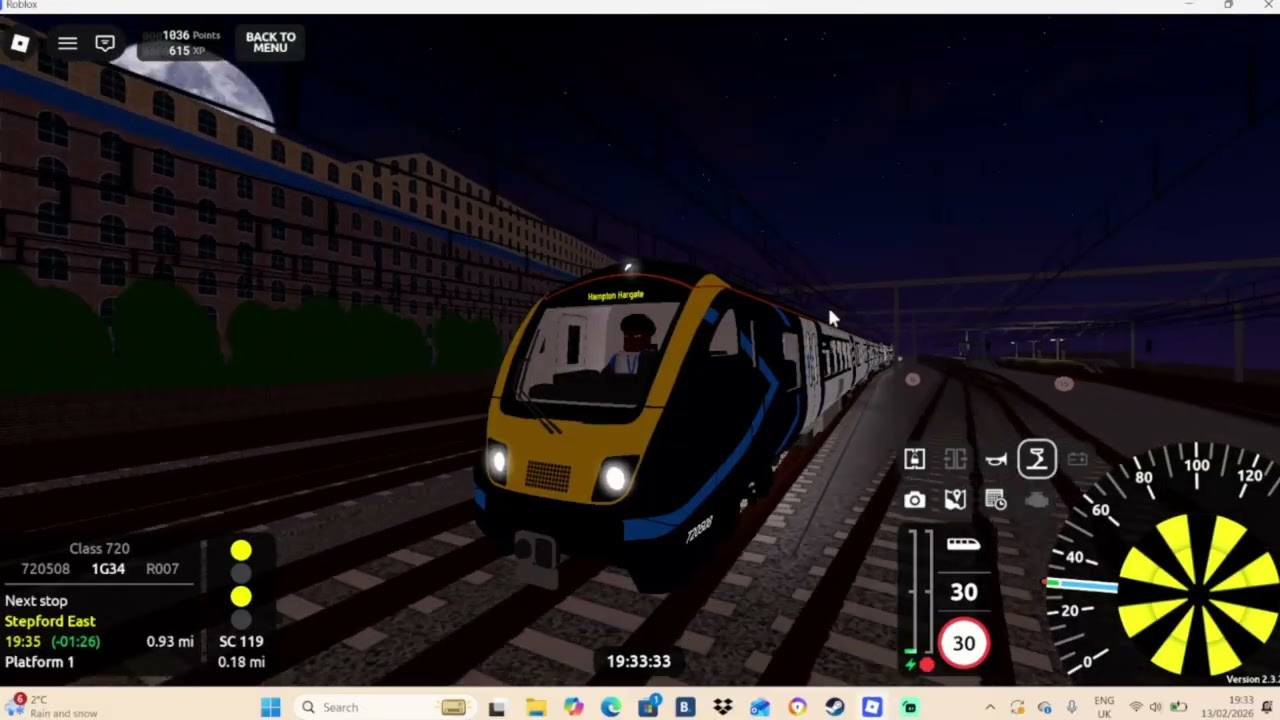The image size is (1280, 720).
Task: Click the greyed-out engine icon
Action: click(x=1037, y=500)
